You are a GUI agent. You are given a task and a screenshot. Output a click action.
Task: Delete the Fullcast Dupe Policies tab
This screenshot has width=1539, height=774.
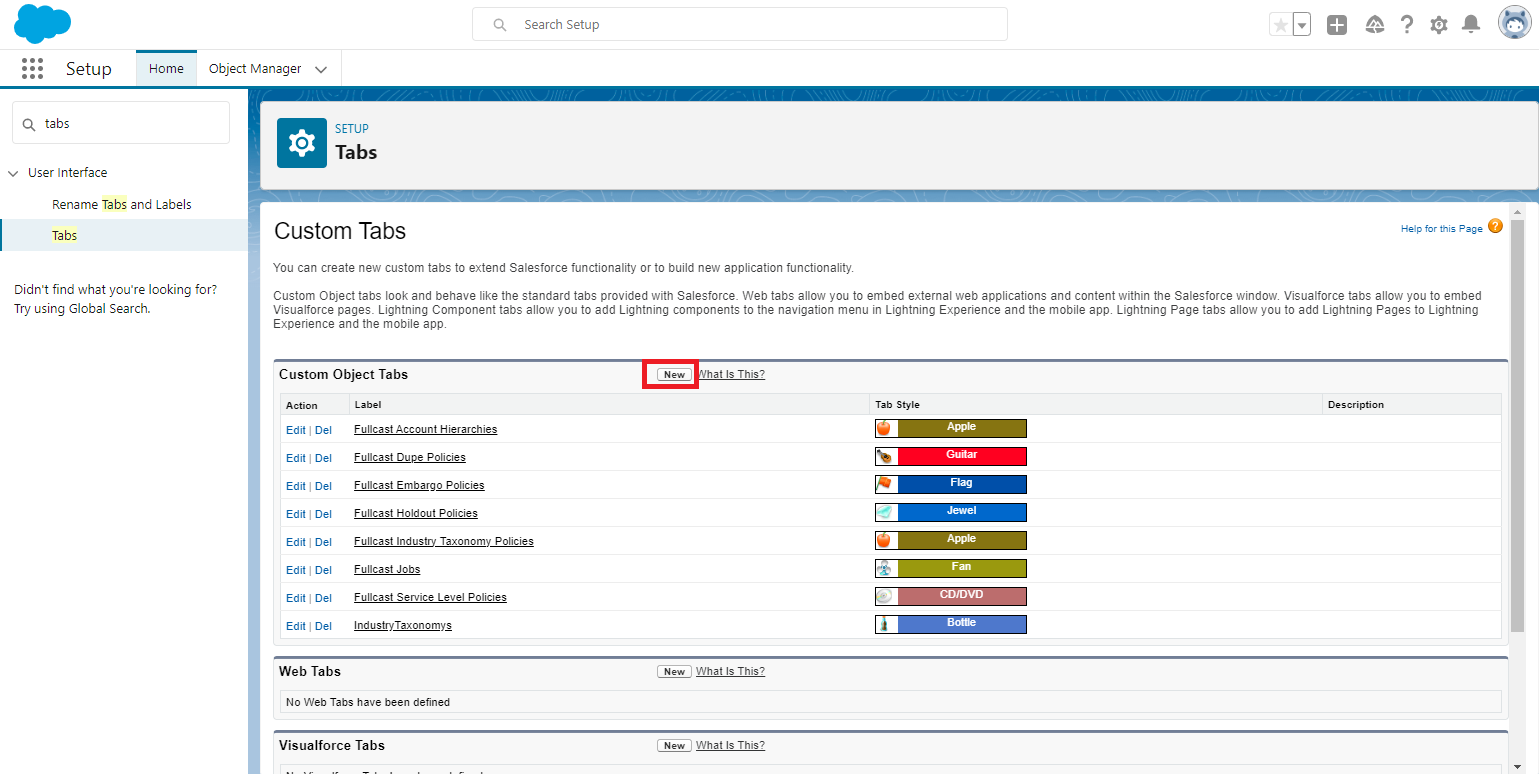[x=323, y=458]
